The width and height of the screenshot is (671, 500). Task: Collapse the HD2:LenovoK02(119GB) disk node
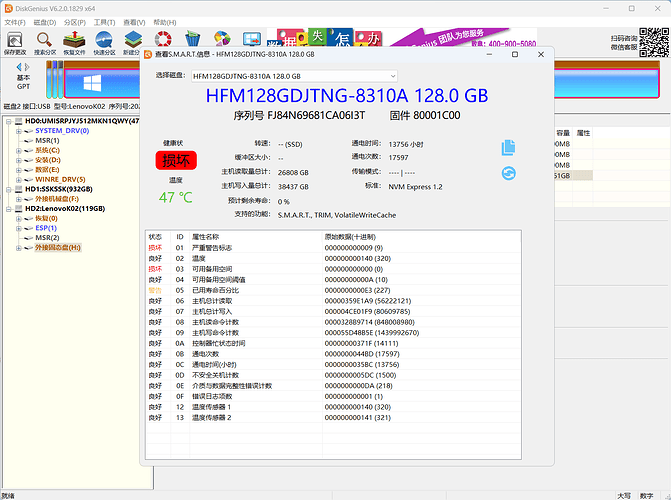(9, 209)
